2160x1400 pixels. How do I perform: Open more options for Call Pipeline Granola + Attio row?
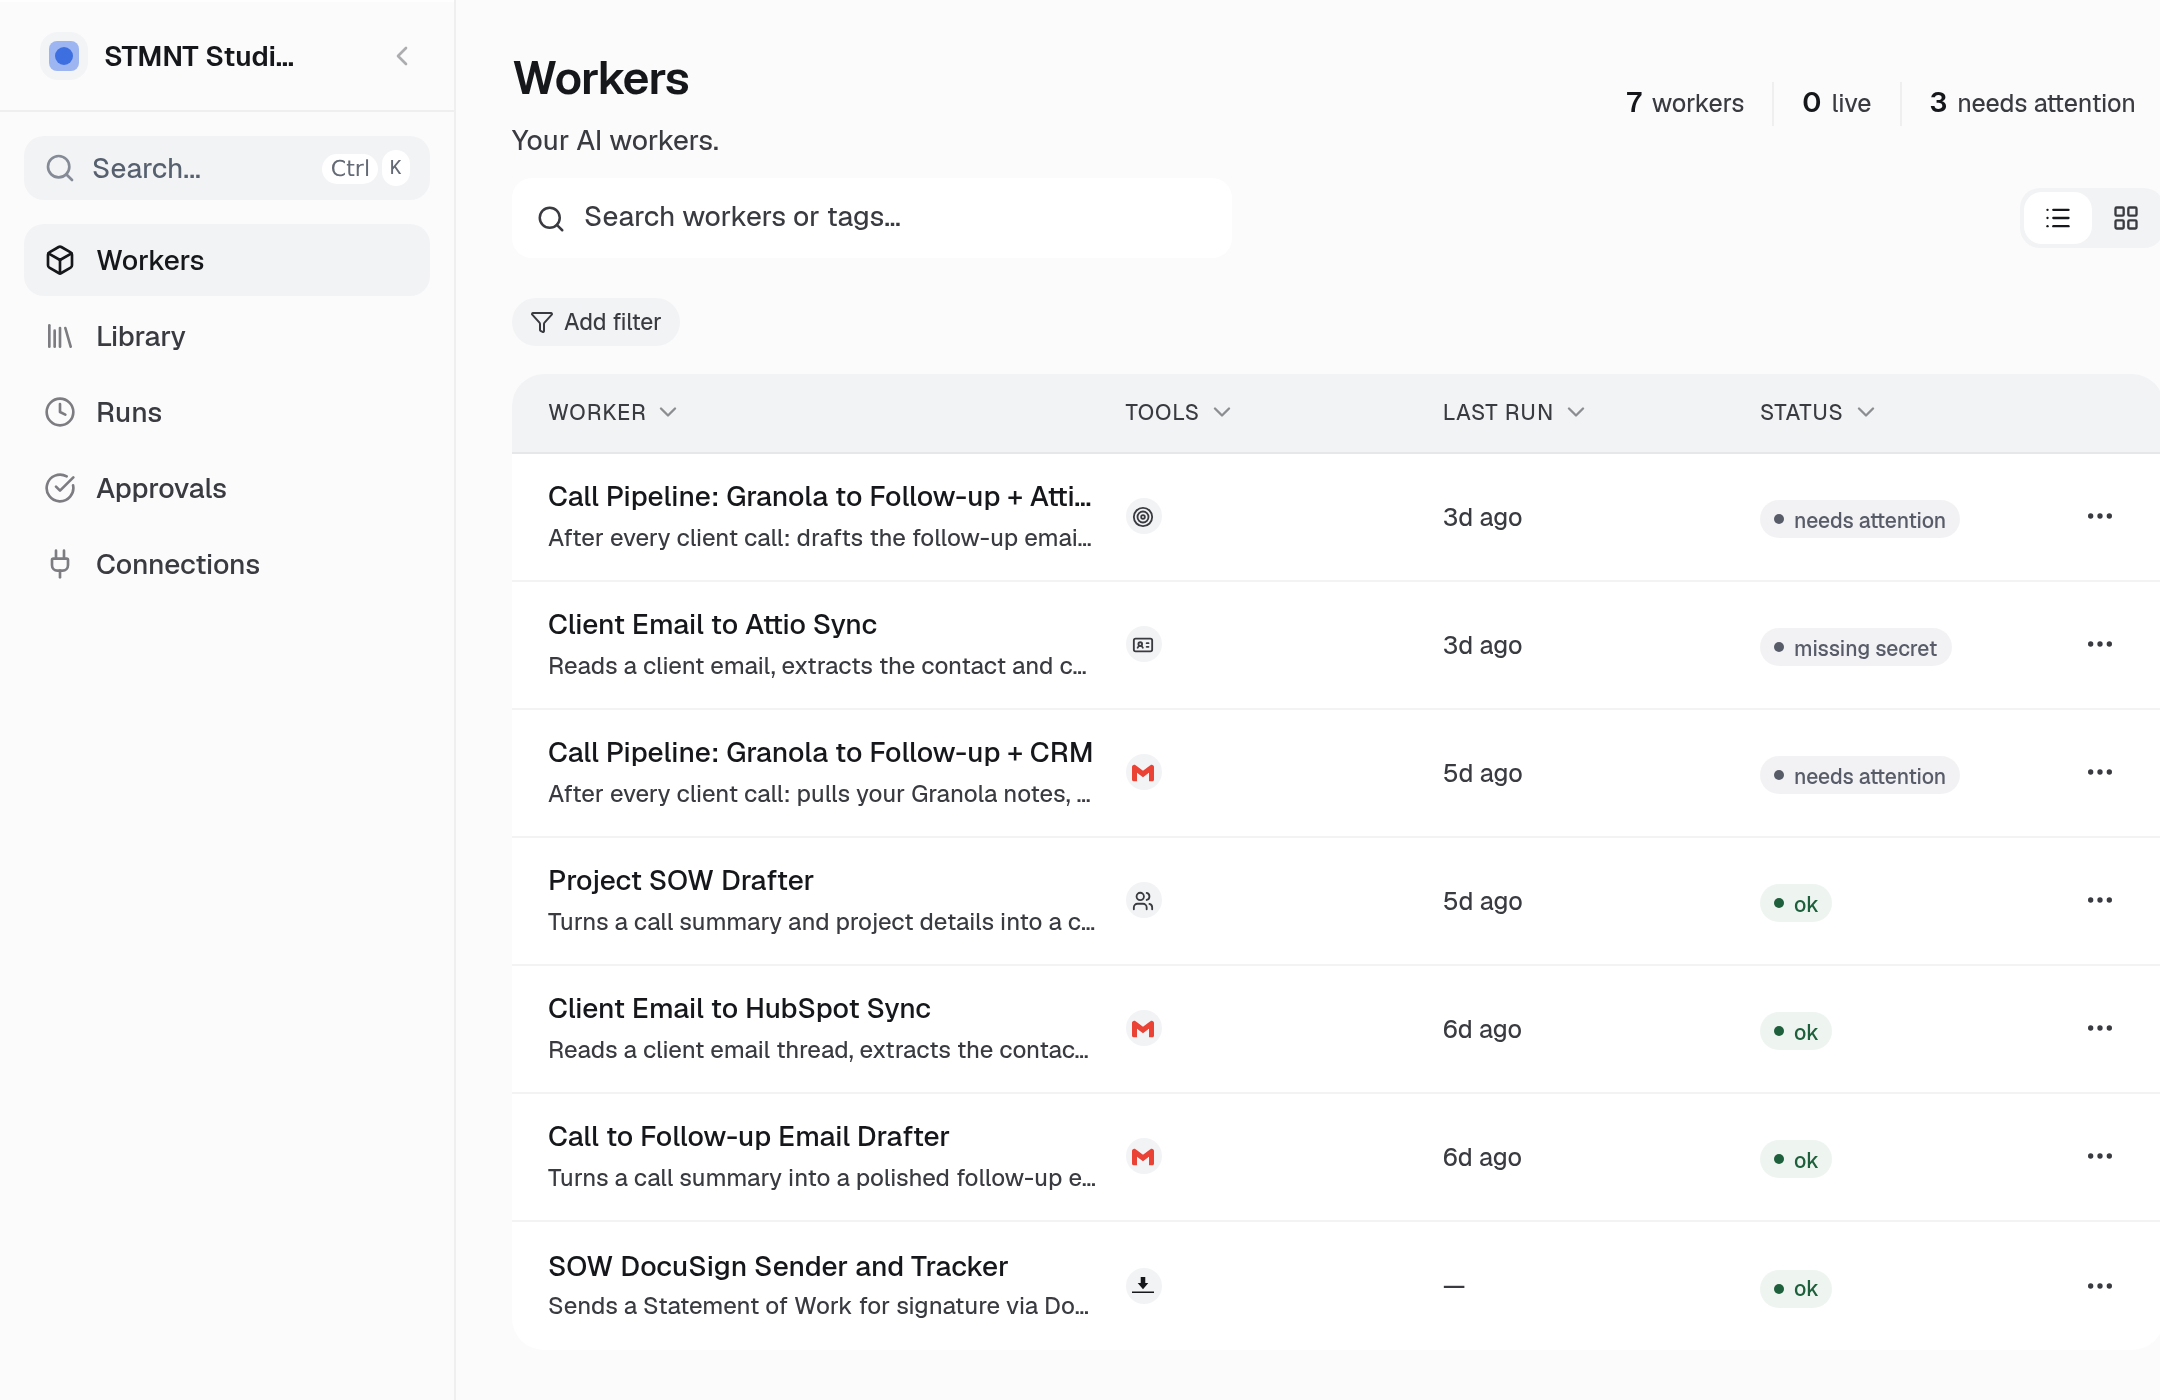2100,517
